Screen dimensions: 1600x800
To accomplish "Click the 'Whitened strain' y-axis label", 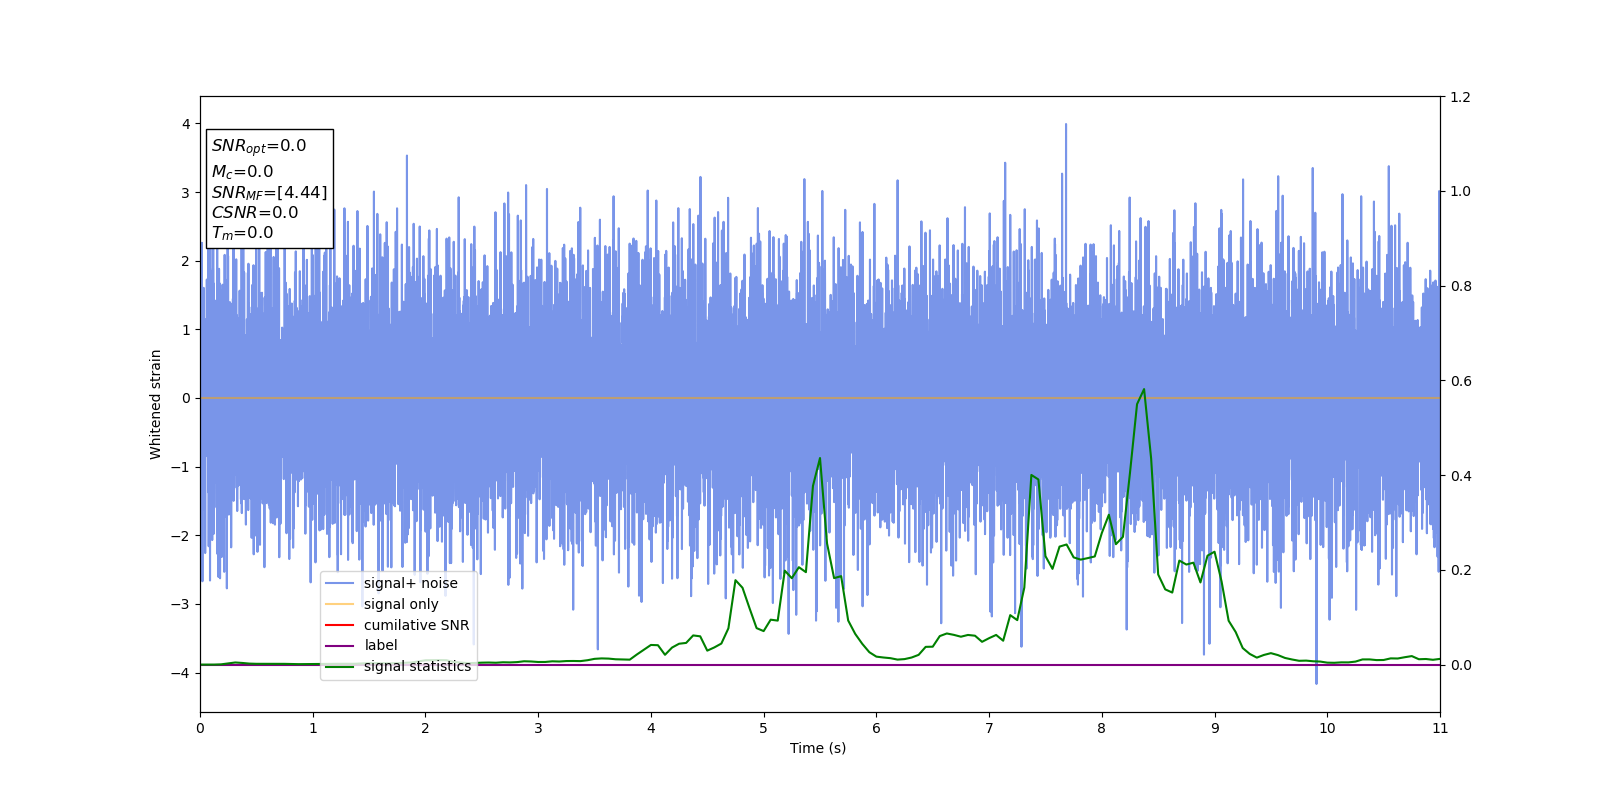I will pyautogui.click(x=156, y=404).
